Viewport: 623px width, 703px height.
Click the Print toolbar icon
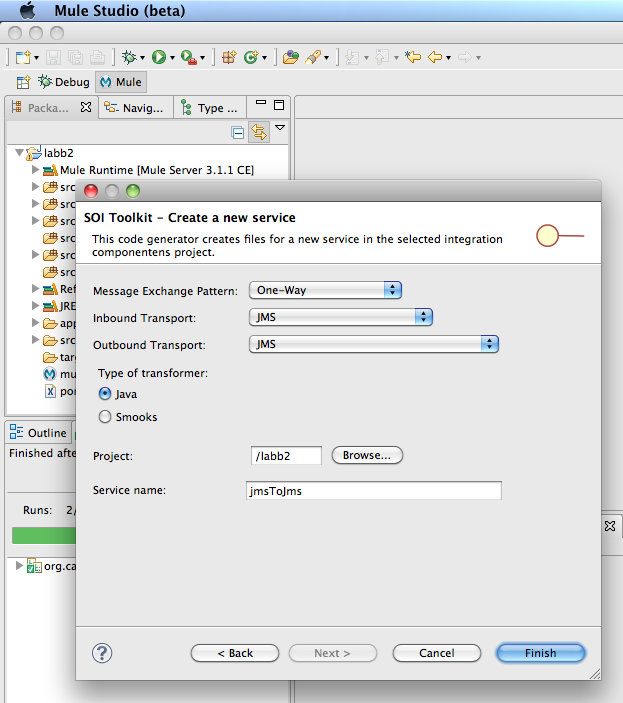pyautogui.click(x=97, y=57)
